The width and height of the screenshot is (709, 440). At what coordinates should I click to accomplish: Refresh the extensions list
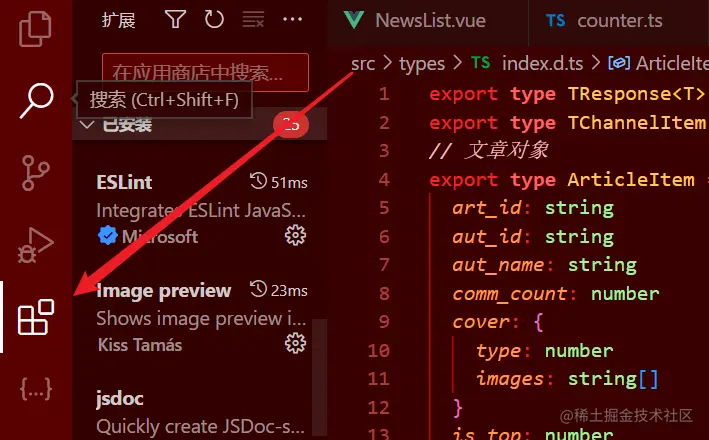[214, 19]
